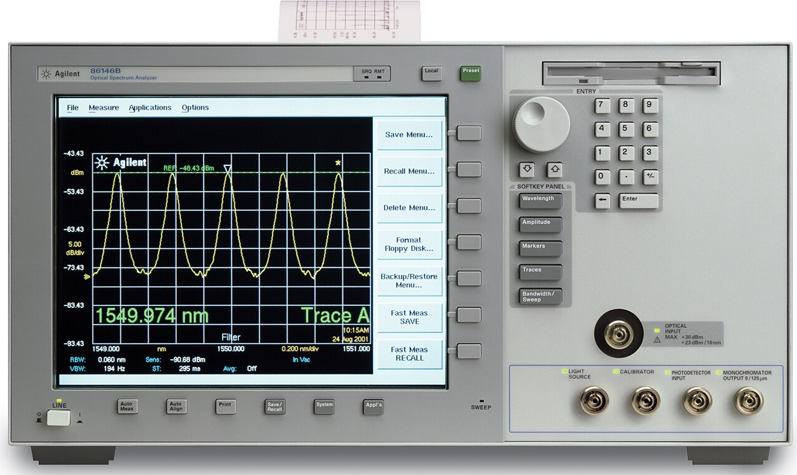797x475 pixels.
Task: Tap keypad digit 1
Action: coord(602,153)
